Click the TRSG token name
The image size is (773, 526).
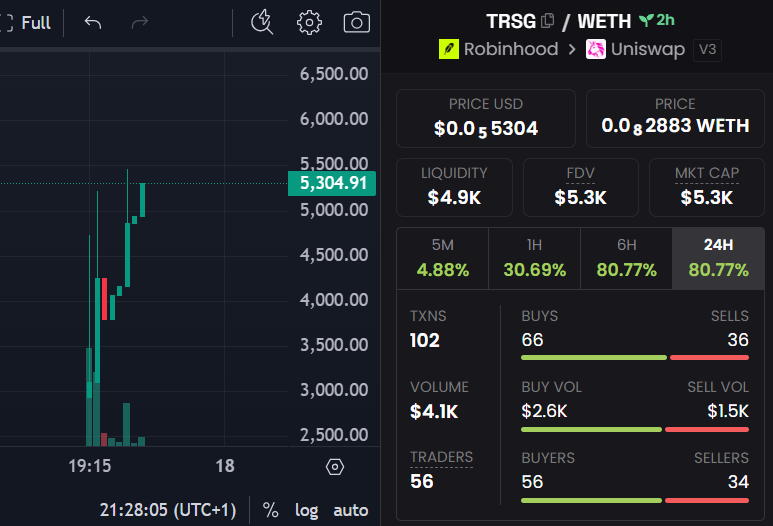[x=511, y=21]
